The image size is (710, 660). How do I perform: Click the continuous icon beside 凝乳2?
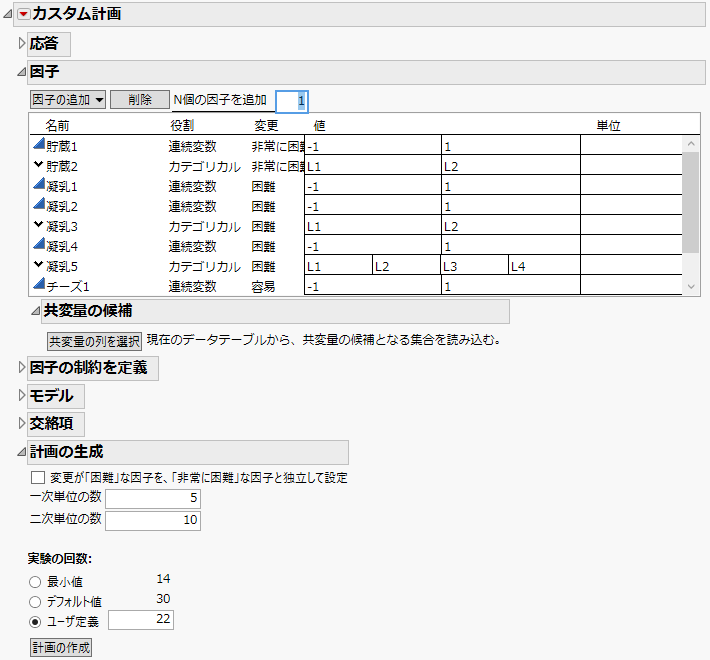point(39,204)
